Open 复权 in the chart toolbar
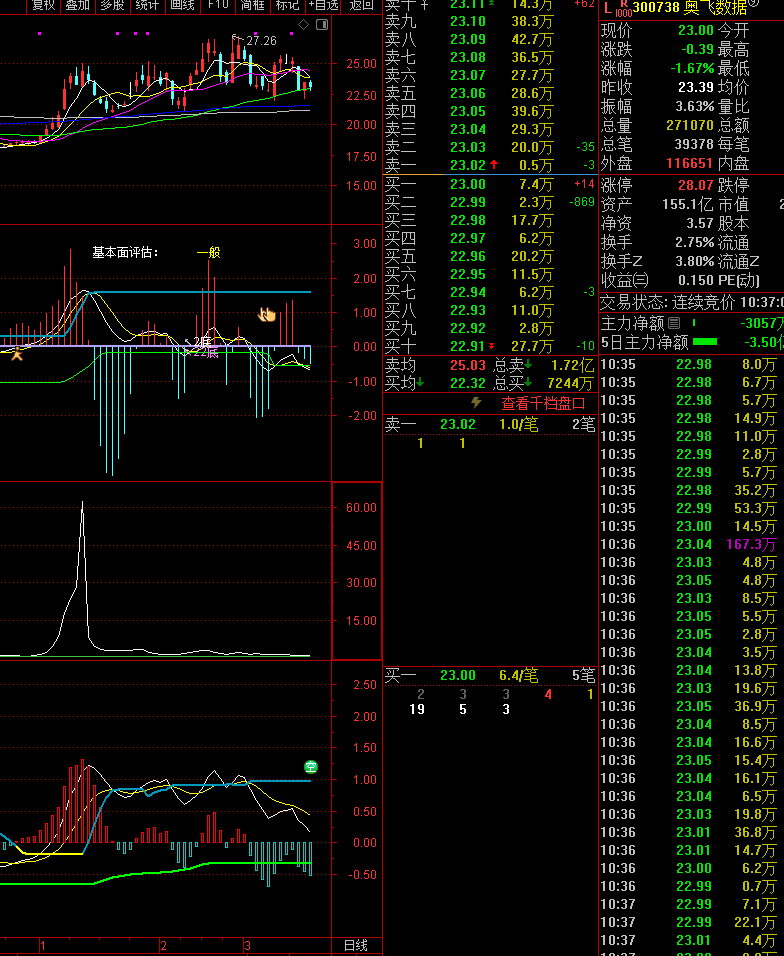 point(43,5)
